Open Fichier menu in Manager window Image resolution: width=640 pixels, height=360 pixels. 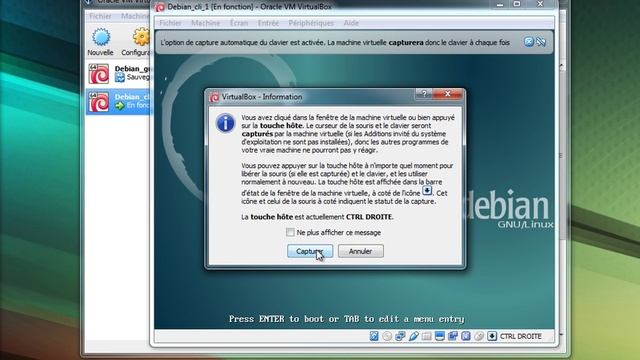(x=100, y=16)
